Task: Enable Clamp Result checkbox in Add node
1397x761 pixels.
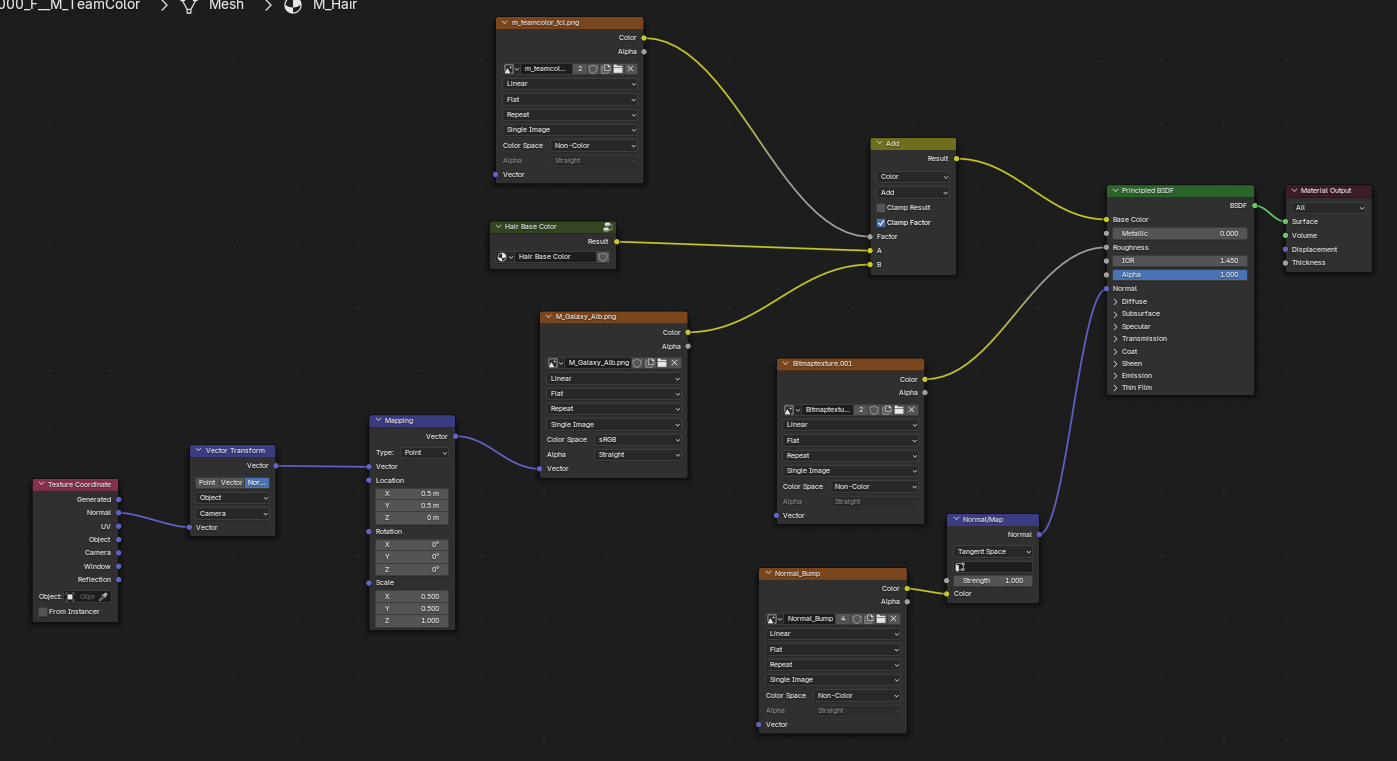Action: [881, 208]
